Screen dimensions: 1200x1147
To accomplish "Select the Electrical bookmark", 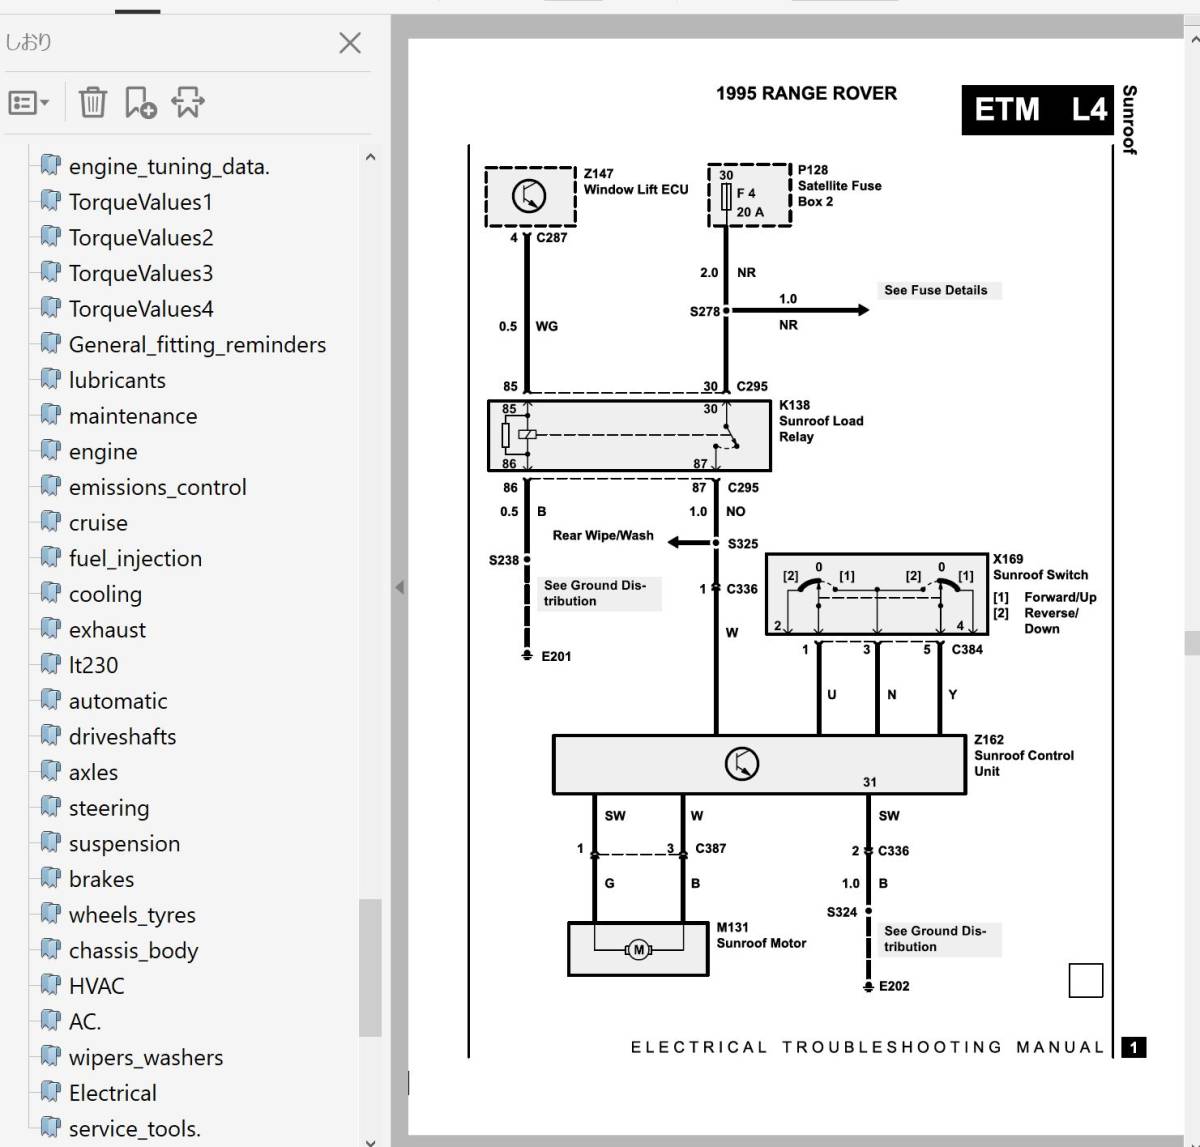I will [113, 1093].
